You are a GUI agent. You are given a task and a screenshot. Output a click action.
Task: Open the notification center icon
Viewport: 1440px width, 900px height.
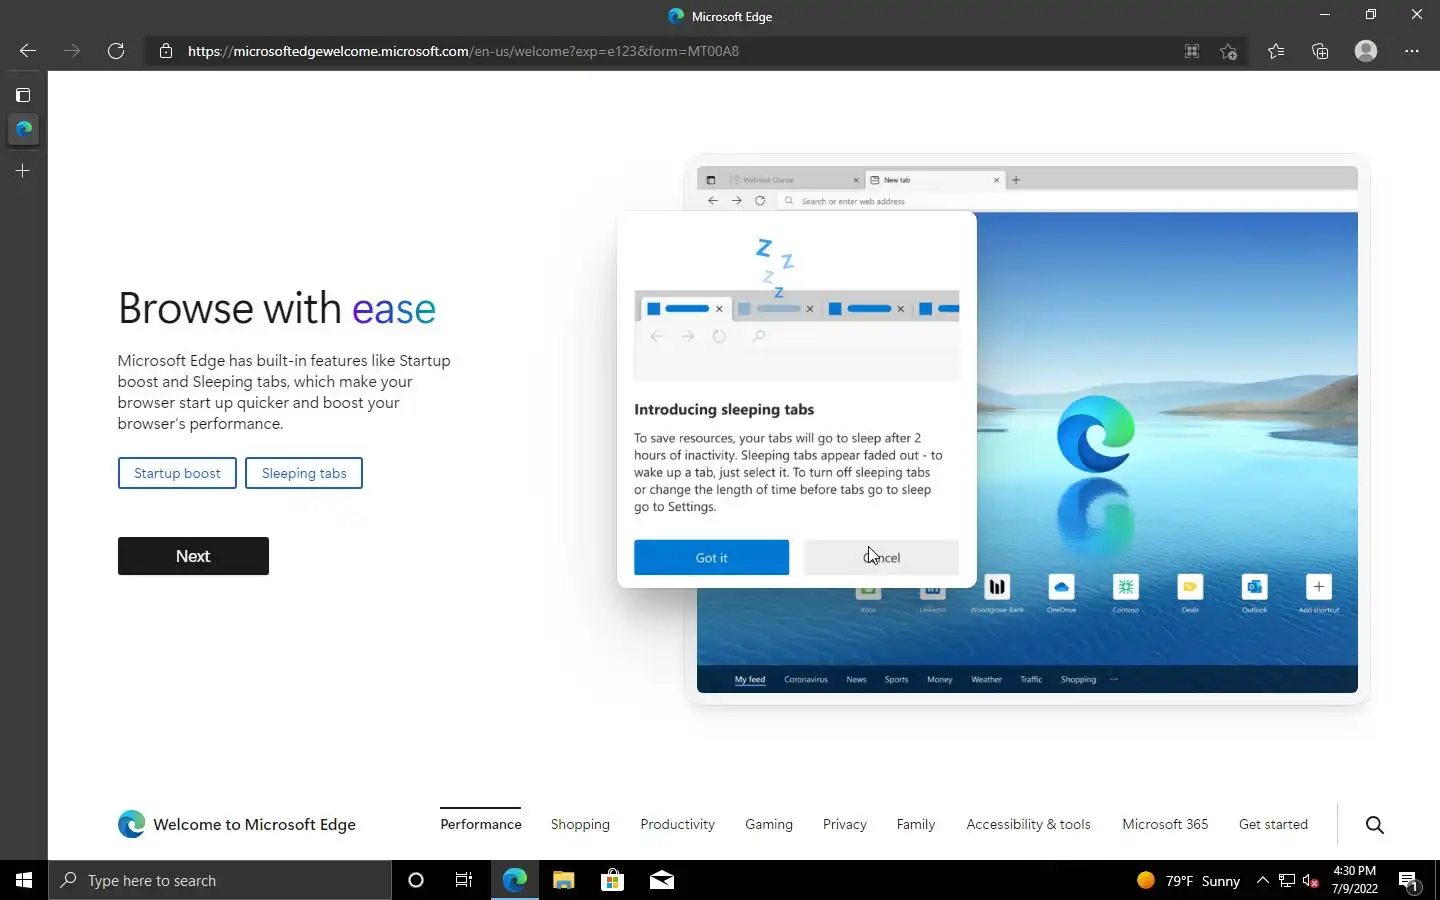click(x=1409, y=881)
